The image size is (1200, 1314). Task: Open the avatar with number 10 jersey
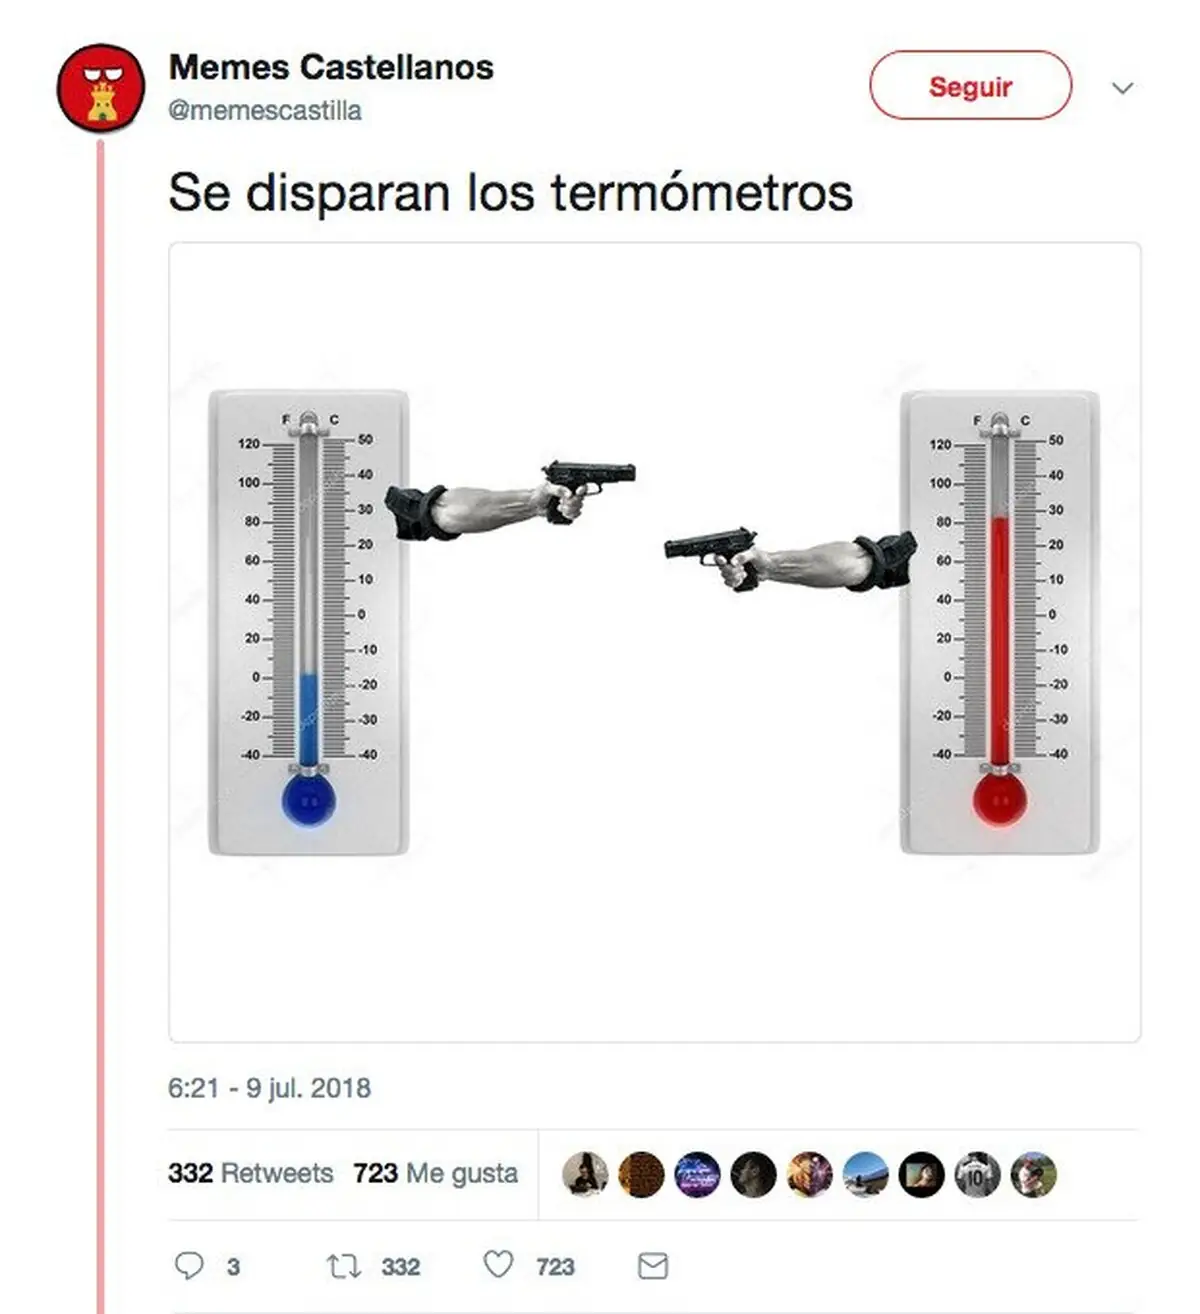[x=977, y=1174]
